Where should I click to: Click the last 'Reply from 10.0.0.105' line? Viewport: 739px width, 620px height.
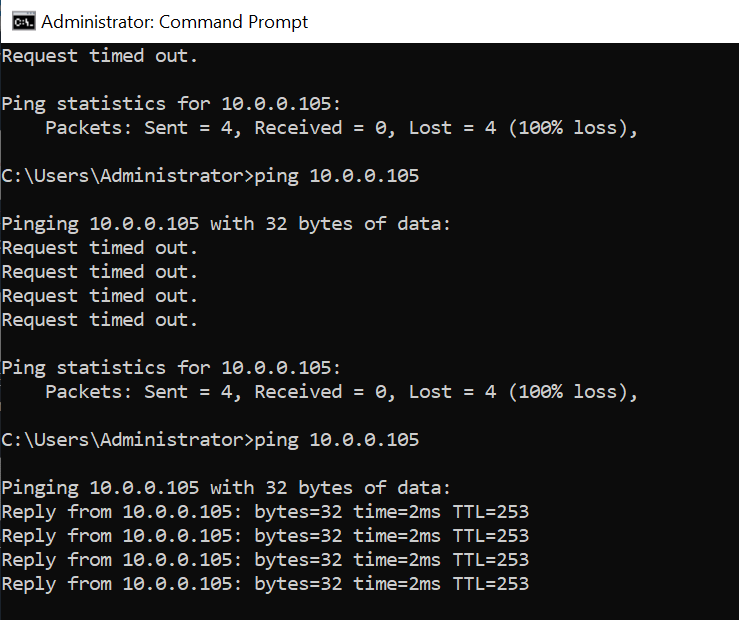265,584
